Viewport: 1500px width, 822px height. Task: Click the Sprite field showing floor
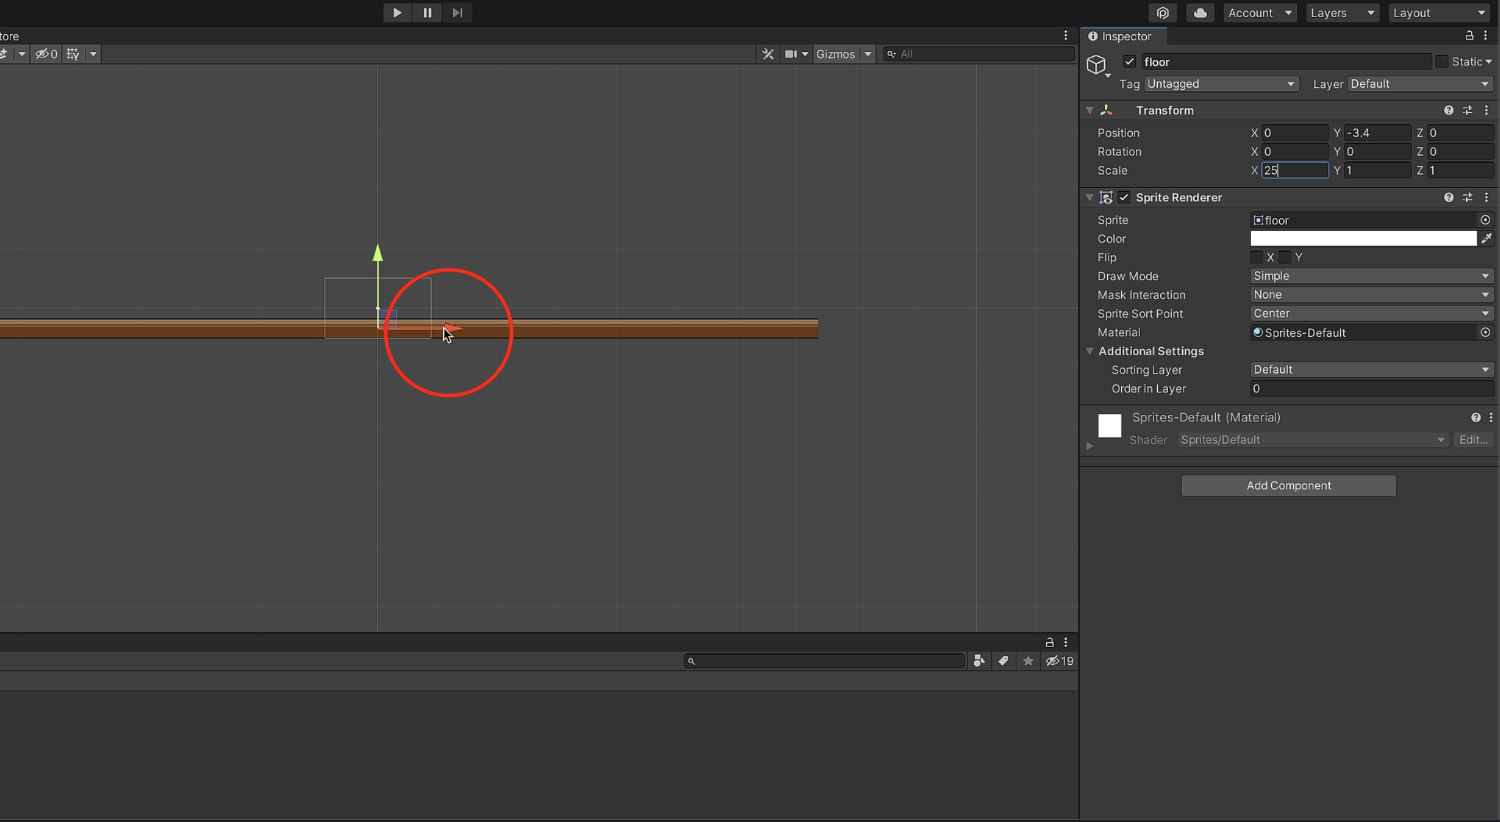1363,220
